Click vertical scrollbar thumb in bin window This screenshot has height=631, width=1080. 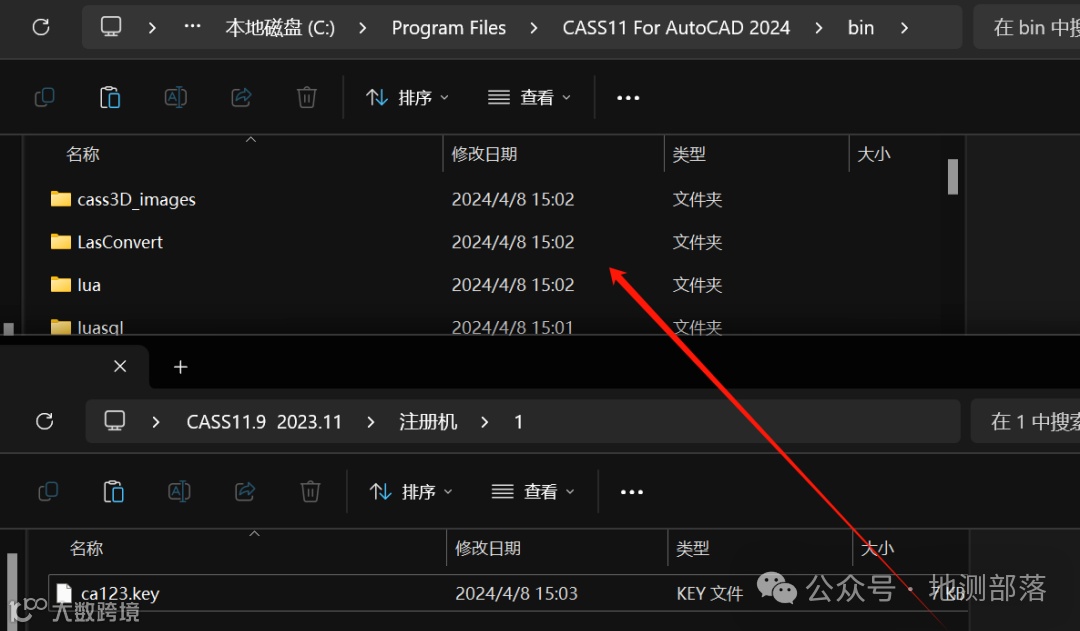point(953,177)
